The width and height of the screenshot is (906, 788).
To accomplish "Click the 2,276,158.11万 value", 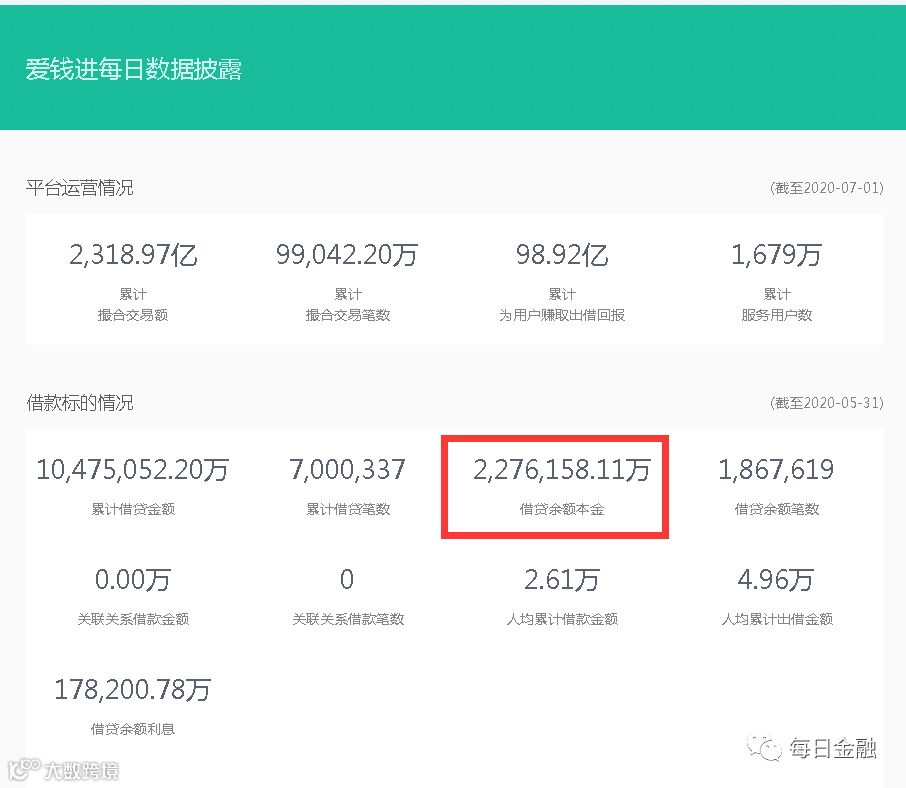I will pyautogui.click(x=562, y=470).
